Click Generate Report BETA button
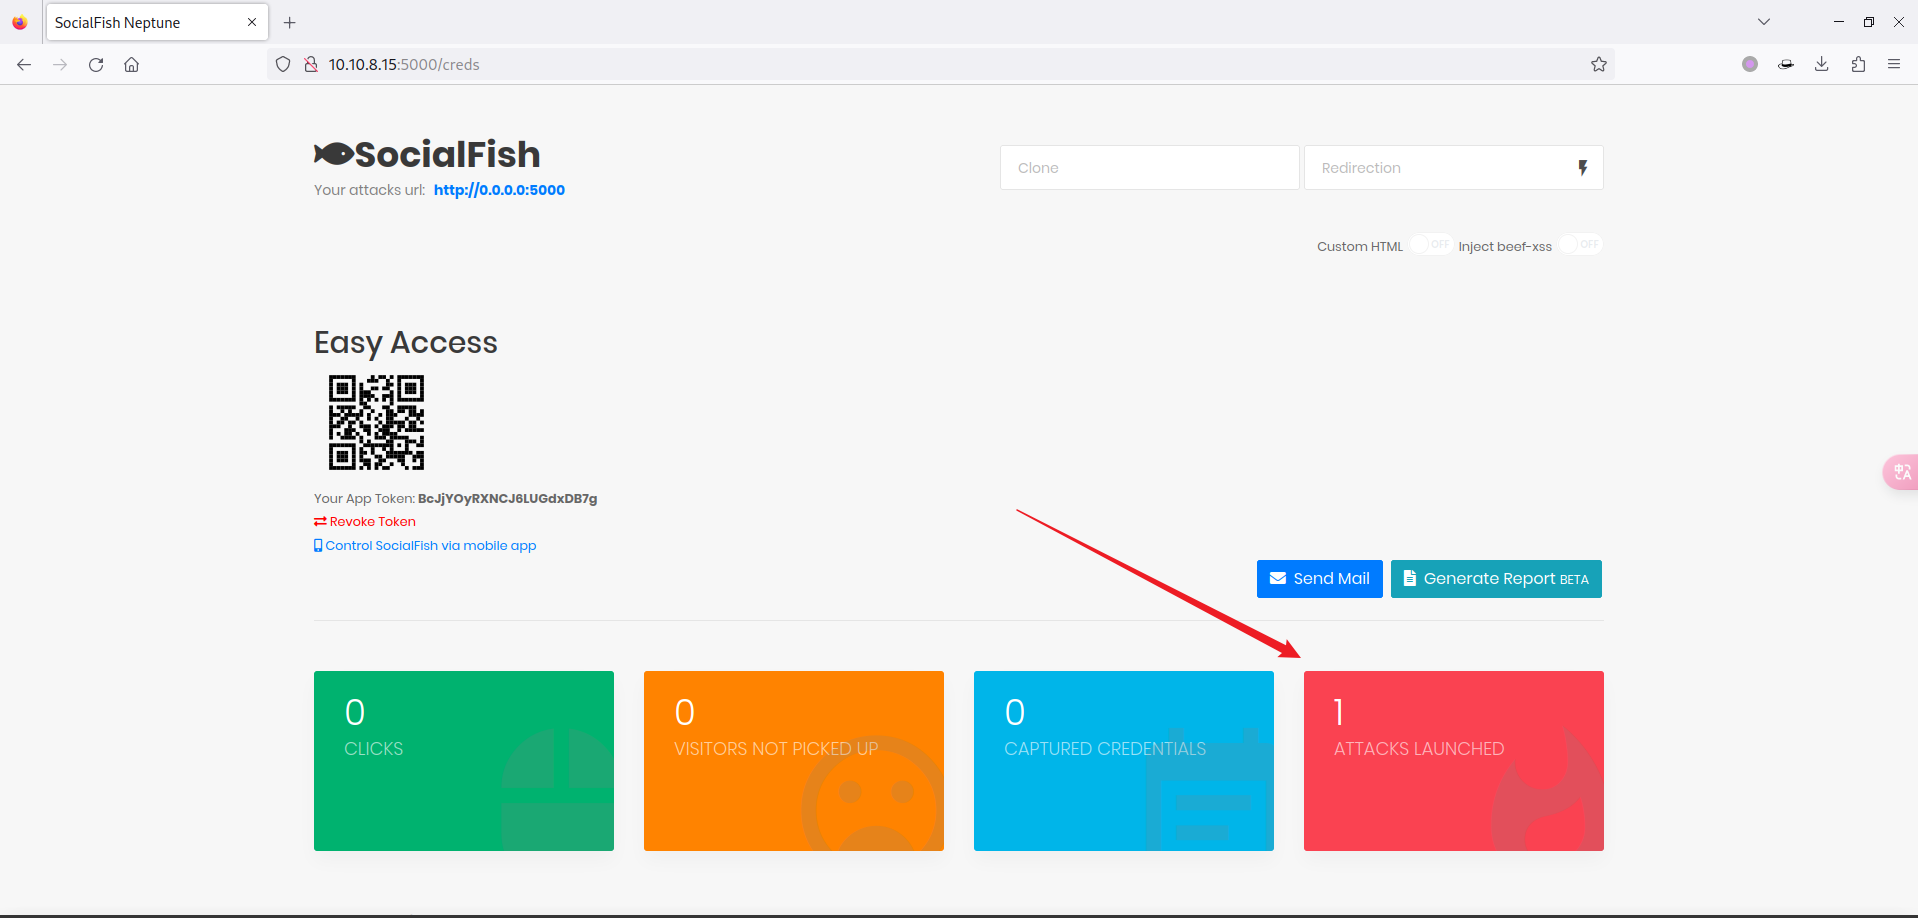 [x=1496, y=579]
